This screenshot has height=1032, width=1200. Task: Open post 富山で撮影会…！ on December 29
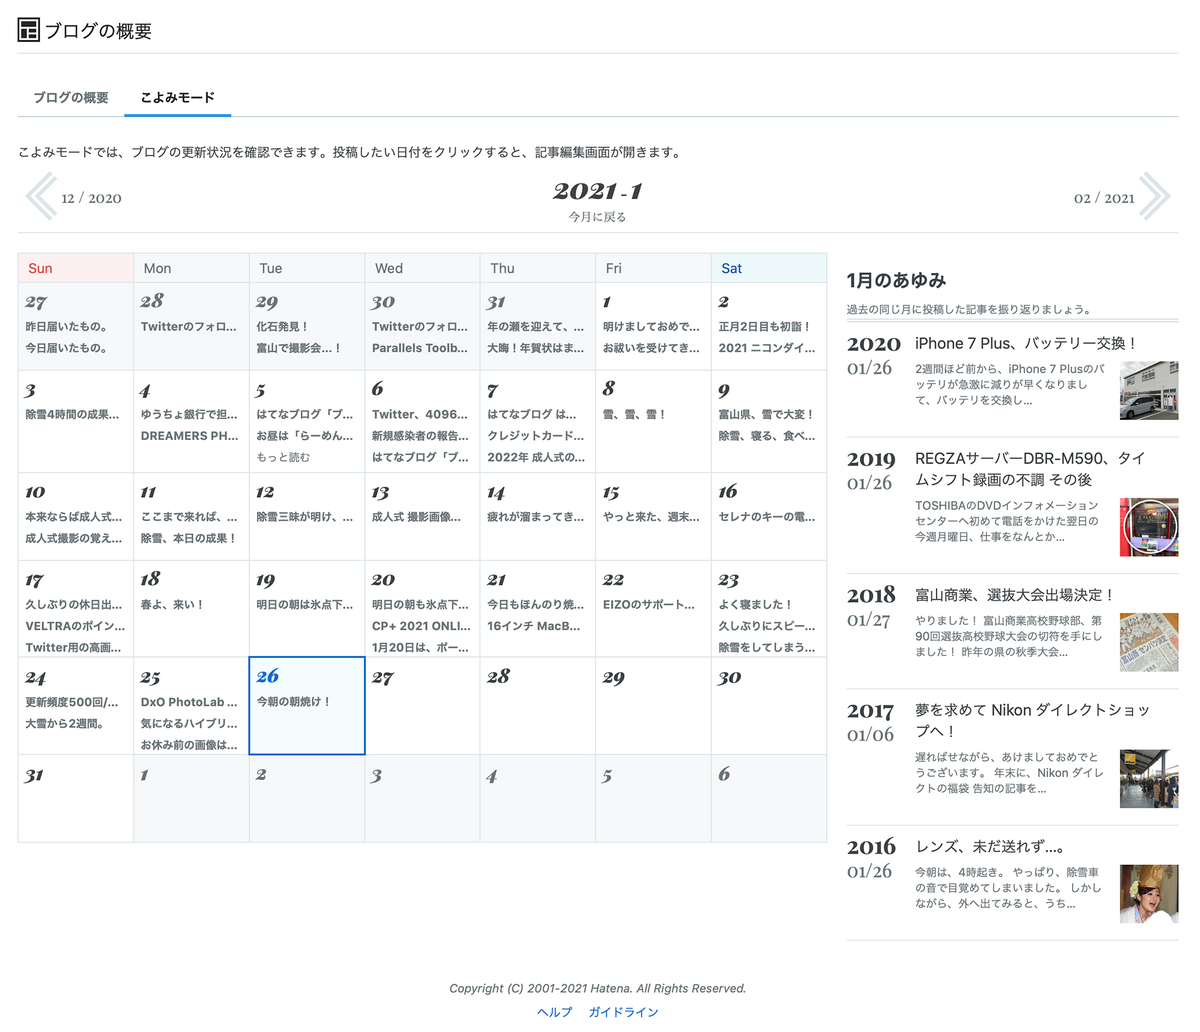[x=299, y=348]
